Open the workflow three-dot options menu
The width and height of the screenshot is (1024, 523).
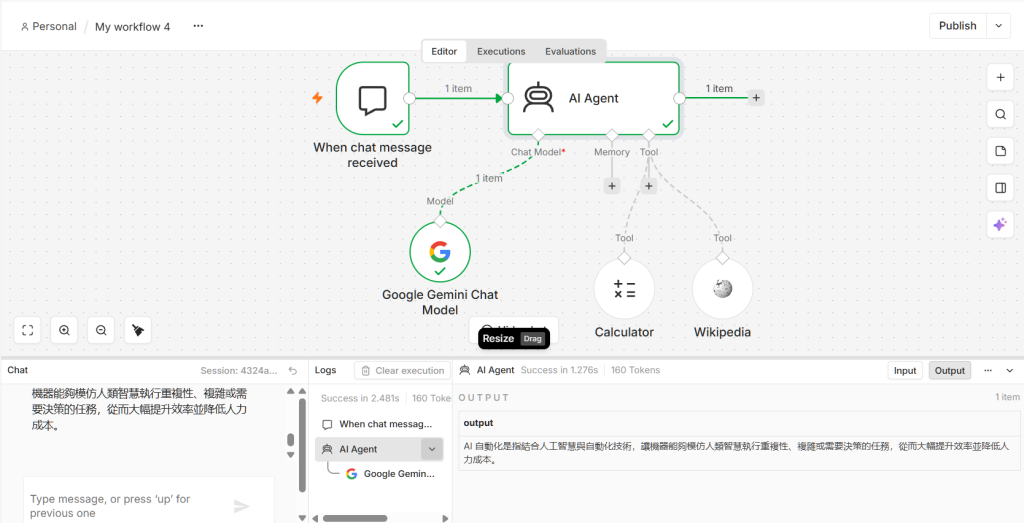198,26
